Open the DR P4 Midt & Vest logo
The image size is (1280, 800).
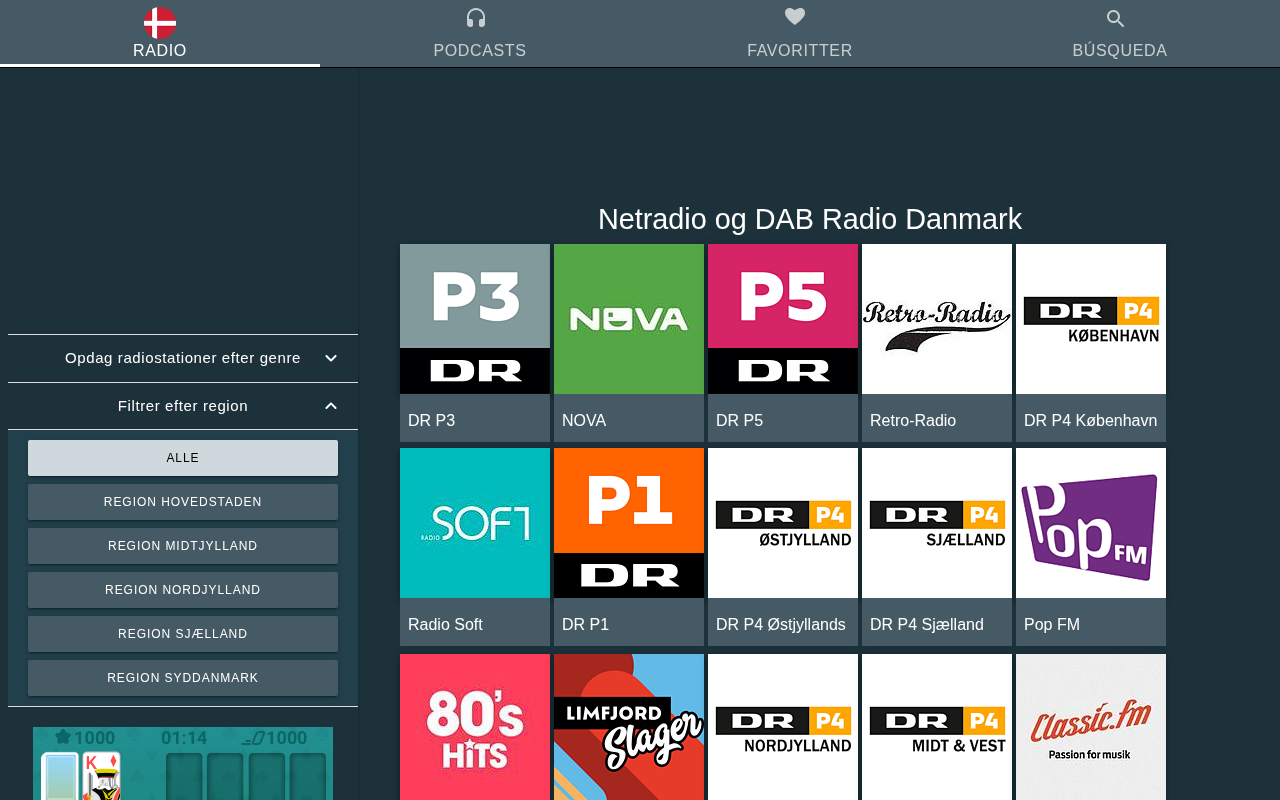coord(937,727)
